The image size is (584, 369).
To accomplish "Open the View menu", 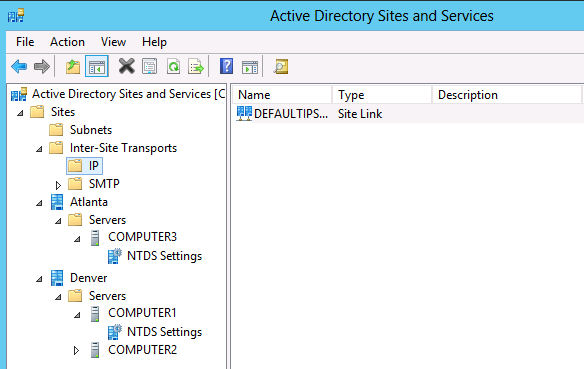I will [113, 42].
